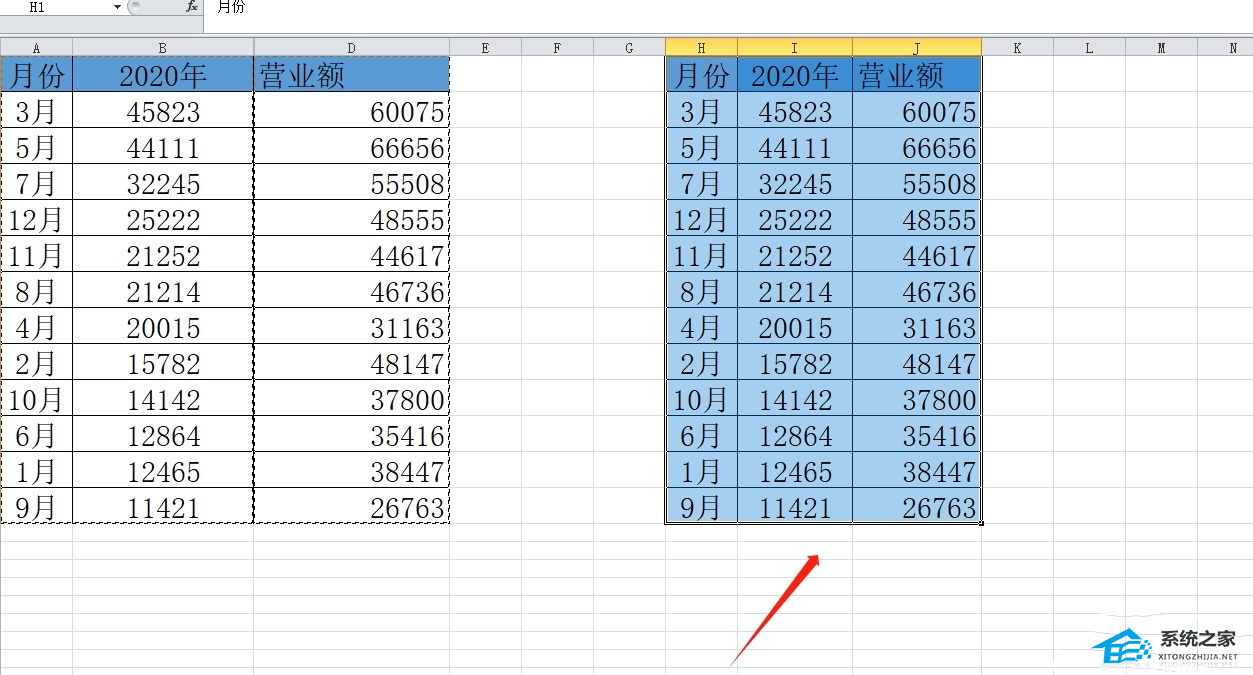Select the 14142 cell in column I
The width and height of the screenshot is (1253, 675).
coord(795,398)
